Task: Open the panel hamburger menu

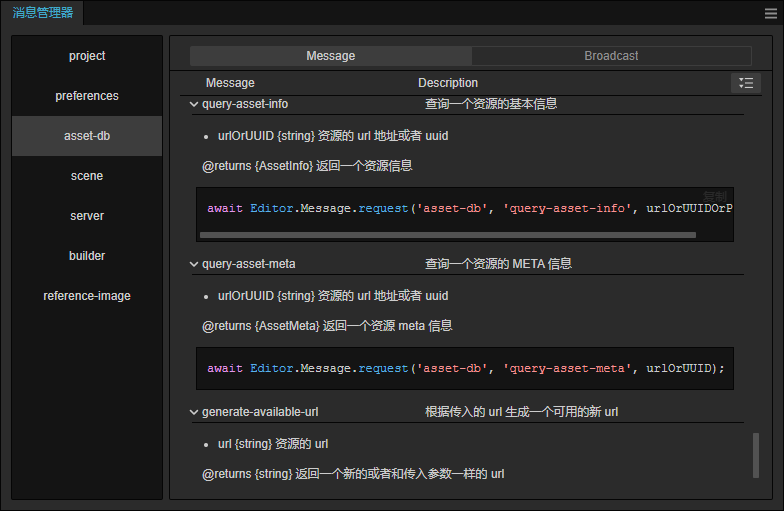Action: click(772, 14)
